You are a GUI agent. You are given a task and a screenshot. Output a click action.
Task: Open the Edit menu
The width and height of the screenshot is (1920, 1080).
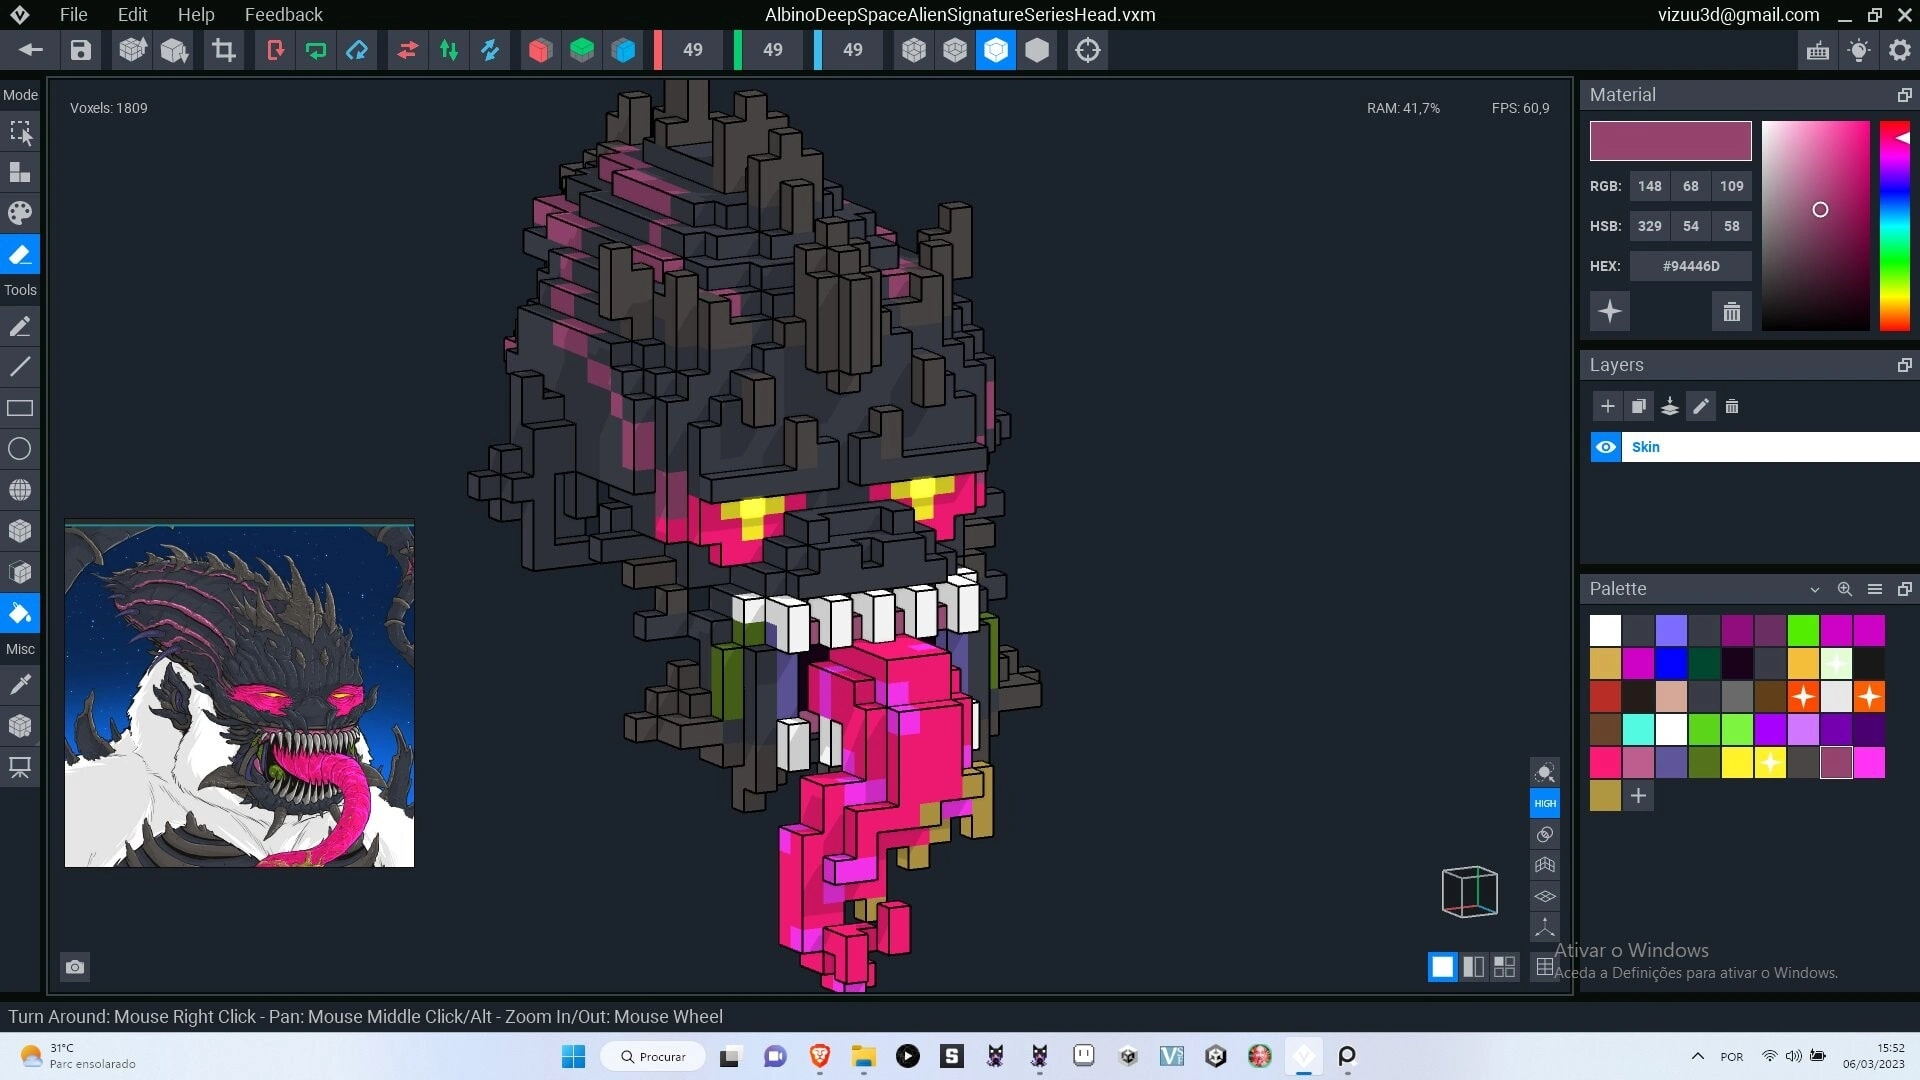pyautogui.click(x=132, y=14)
